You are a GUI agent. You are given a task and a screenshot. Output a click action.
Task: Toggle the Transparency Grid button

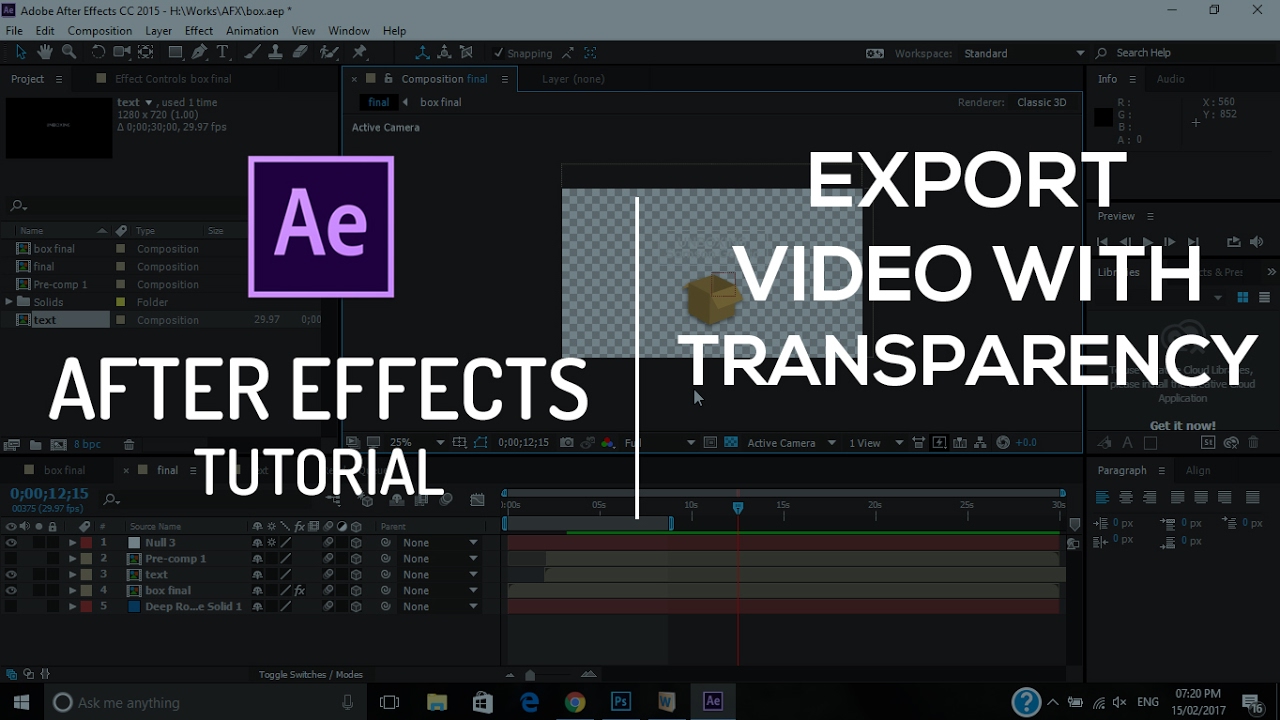[x=731, y=442]
